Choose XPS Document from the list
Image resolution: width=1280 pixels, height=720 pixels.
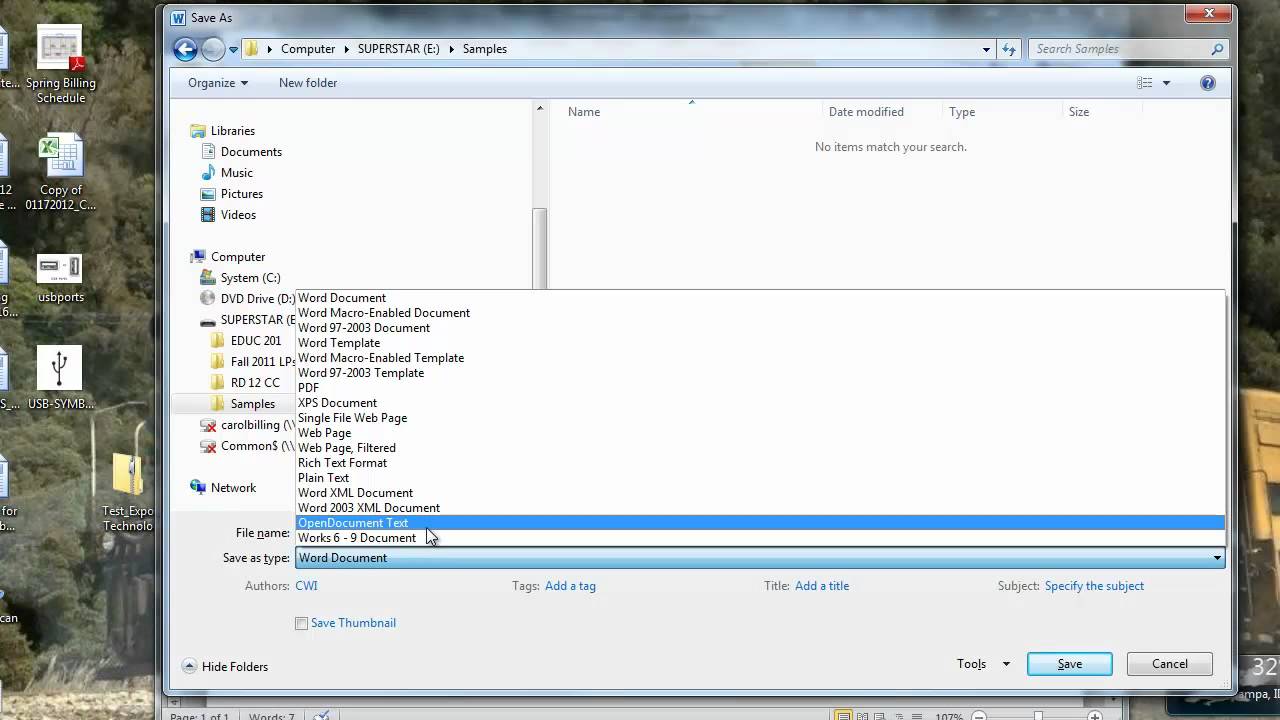click(x=760, y=403)
